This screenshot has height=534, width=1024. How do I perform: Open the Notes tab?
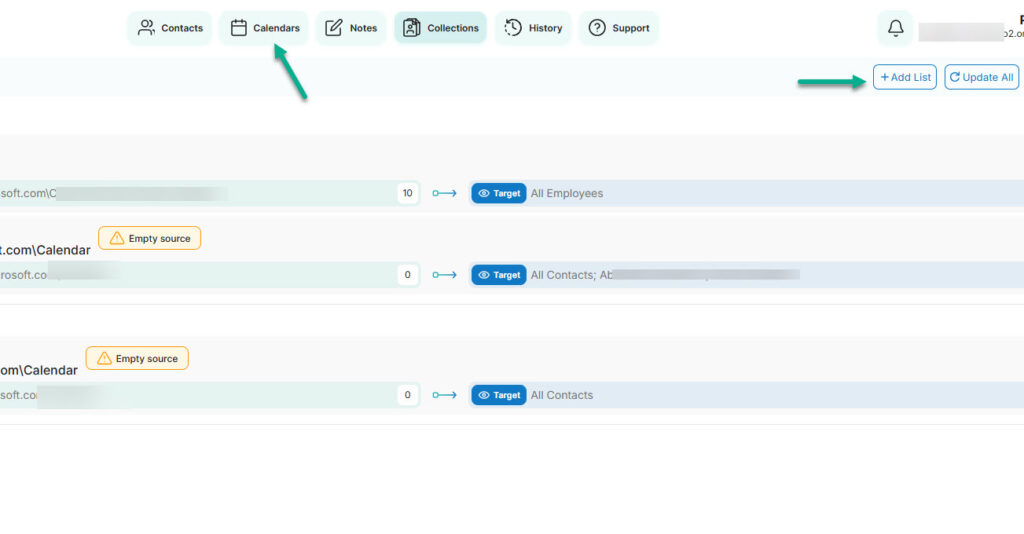(x=351, y=28)
